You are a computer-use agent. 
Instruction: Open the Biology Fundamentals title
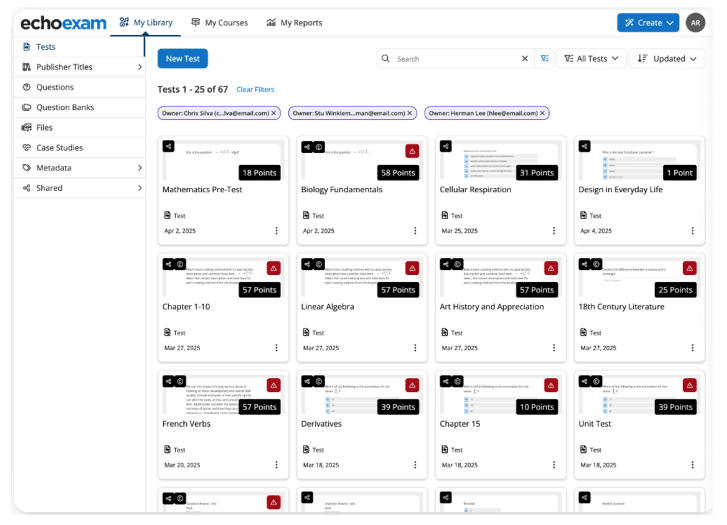[342, 190]
